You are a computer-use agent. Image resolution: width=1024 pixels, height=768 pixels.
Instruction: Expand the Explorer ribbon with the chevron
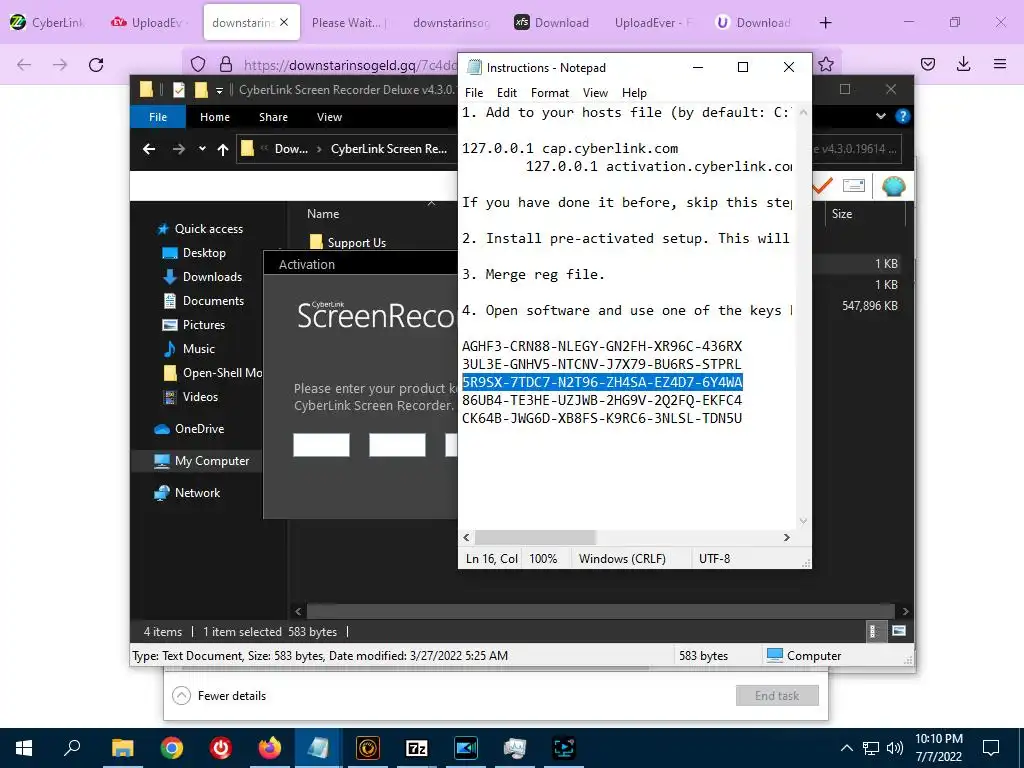881,116
